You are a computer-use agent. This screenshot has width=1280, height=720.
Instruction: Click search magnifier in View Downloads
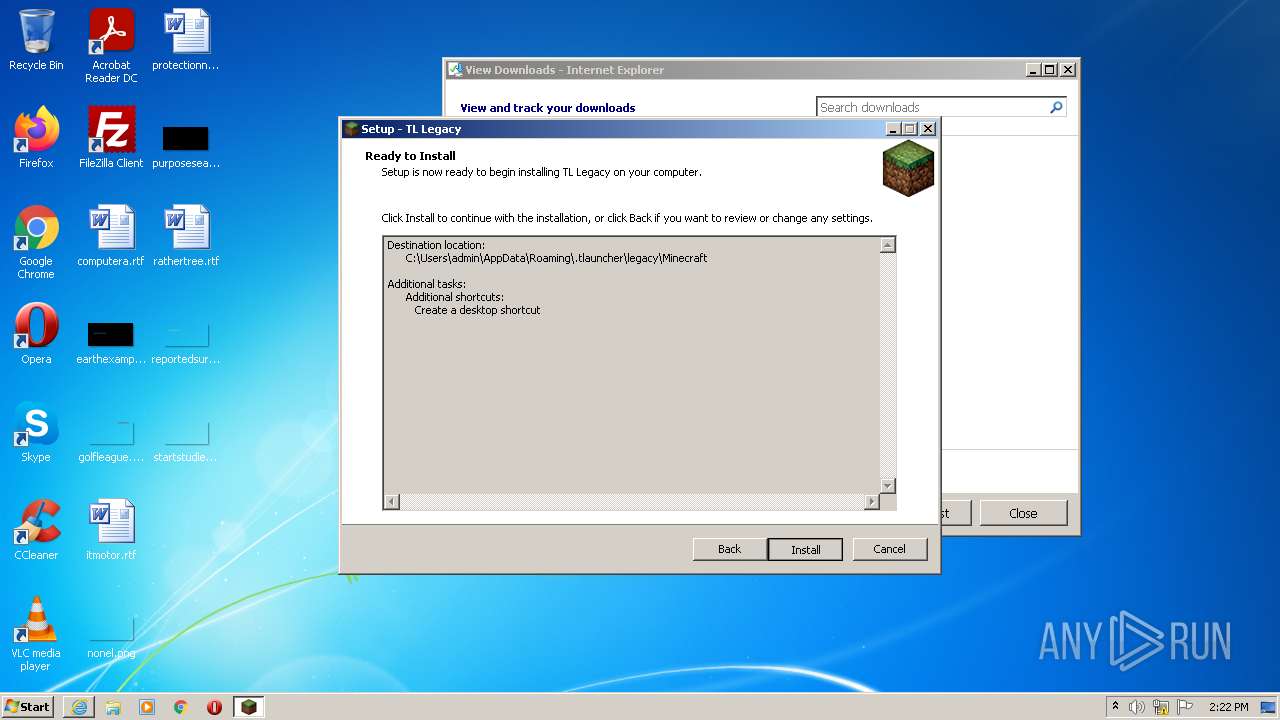tap(1056, 107)
